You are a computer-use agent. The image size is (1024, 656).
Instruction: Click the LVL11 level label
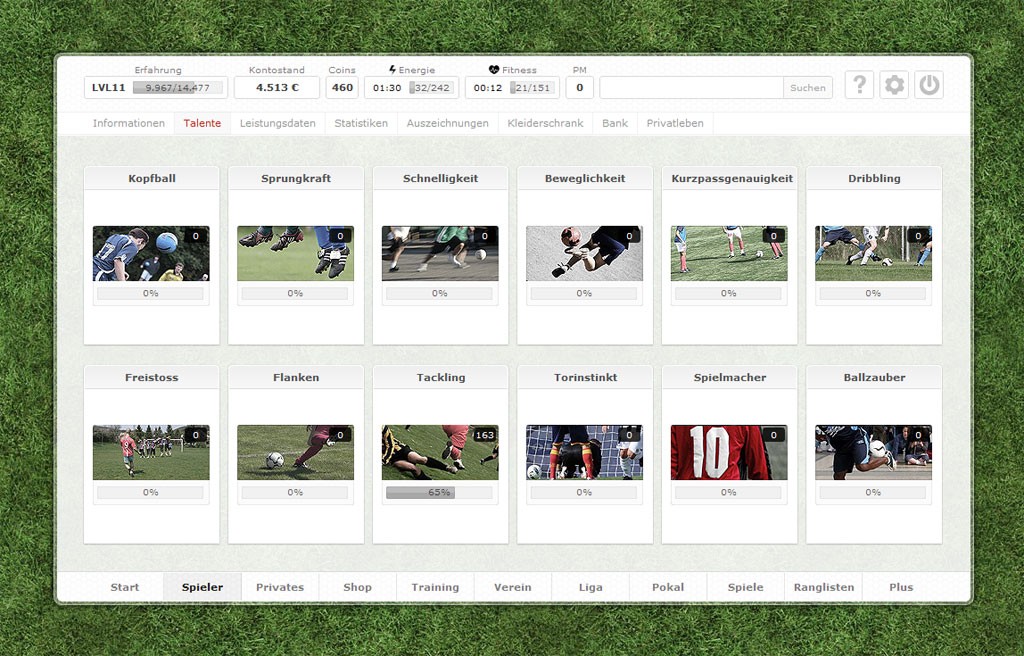tap(108, 88)
